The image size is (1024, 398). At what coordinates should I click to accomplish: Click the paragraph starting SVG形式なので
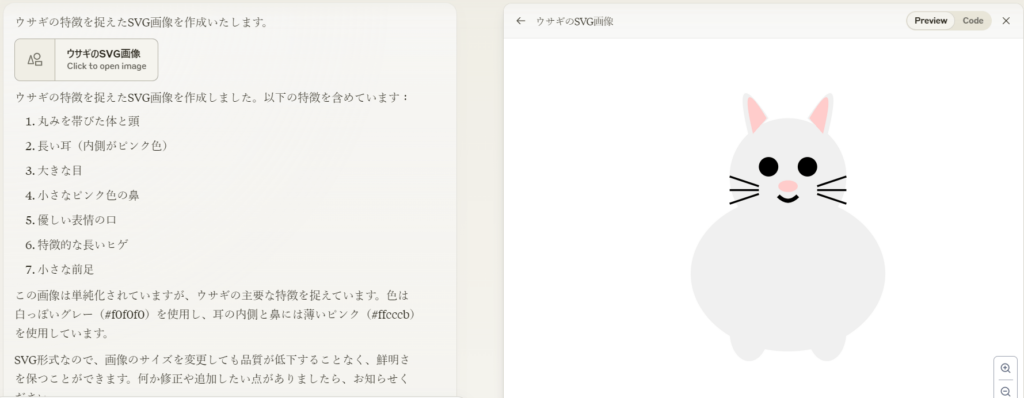coord(213,378)
